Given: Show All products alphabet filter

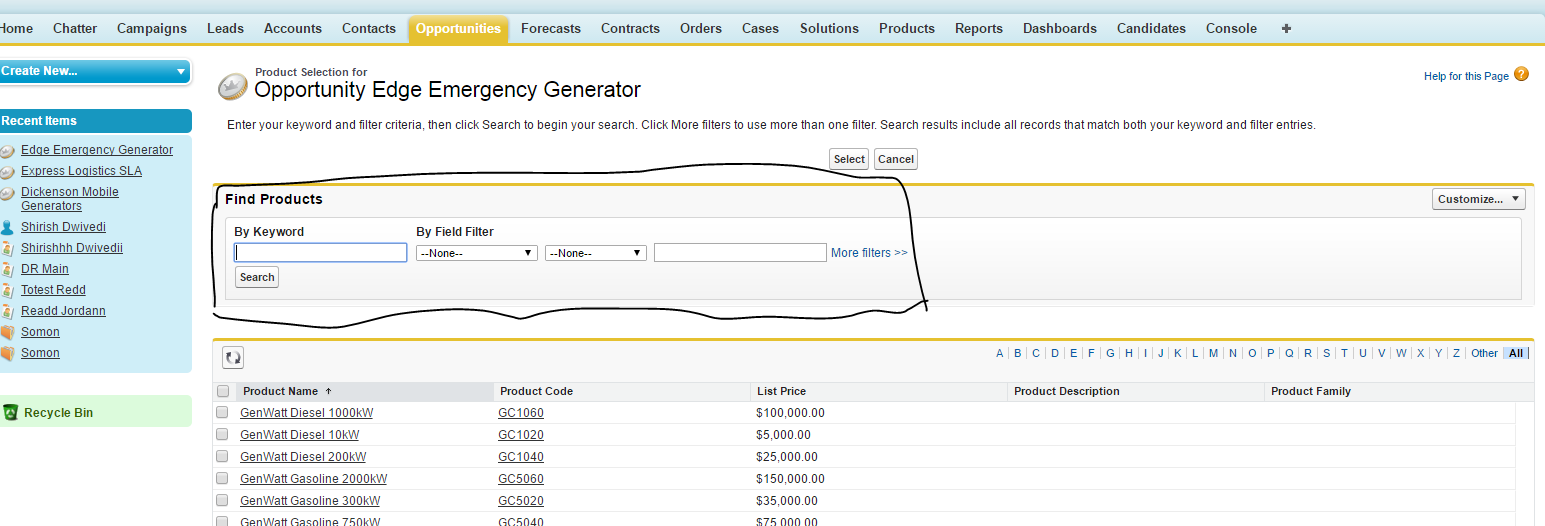Looking at the screenshot, I should (x=1516, y=353).
